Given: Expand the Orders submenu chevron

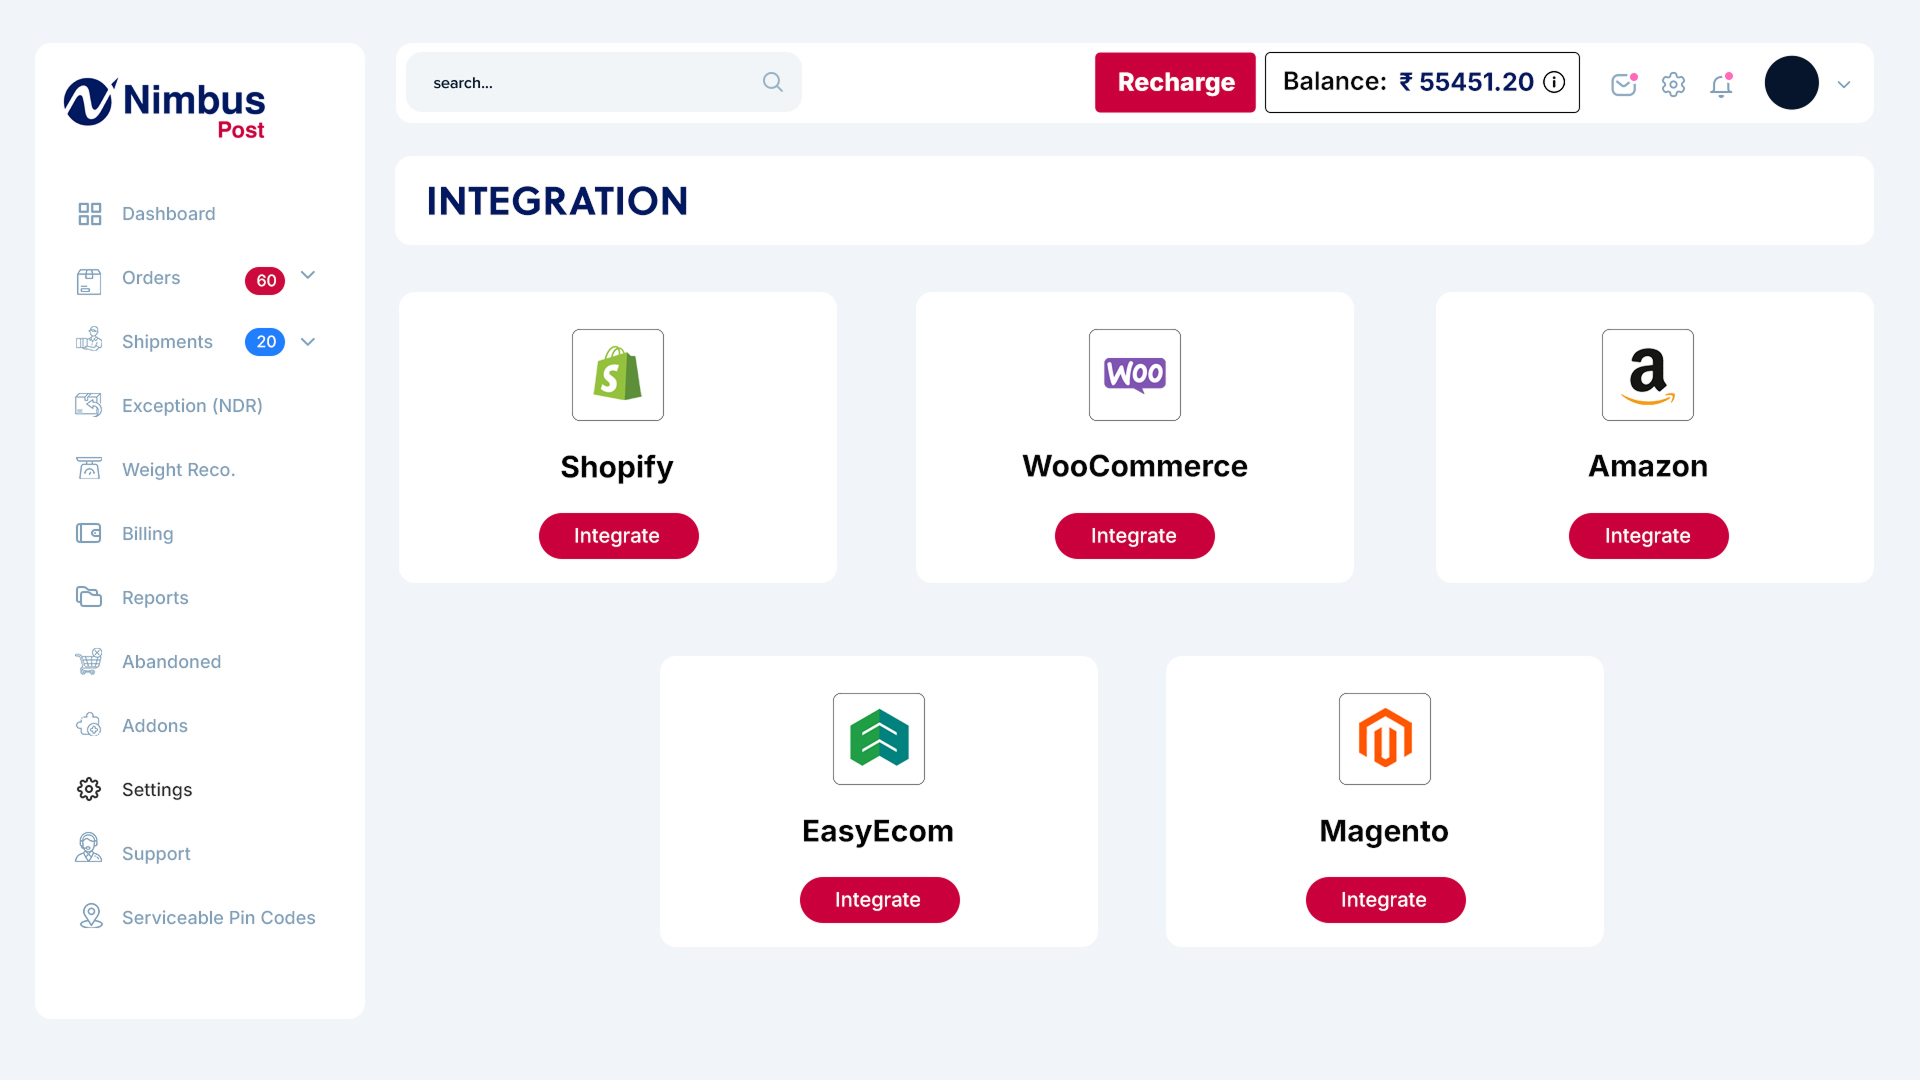Looking at the screenshot, I should point(308,275).
